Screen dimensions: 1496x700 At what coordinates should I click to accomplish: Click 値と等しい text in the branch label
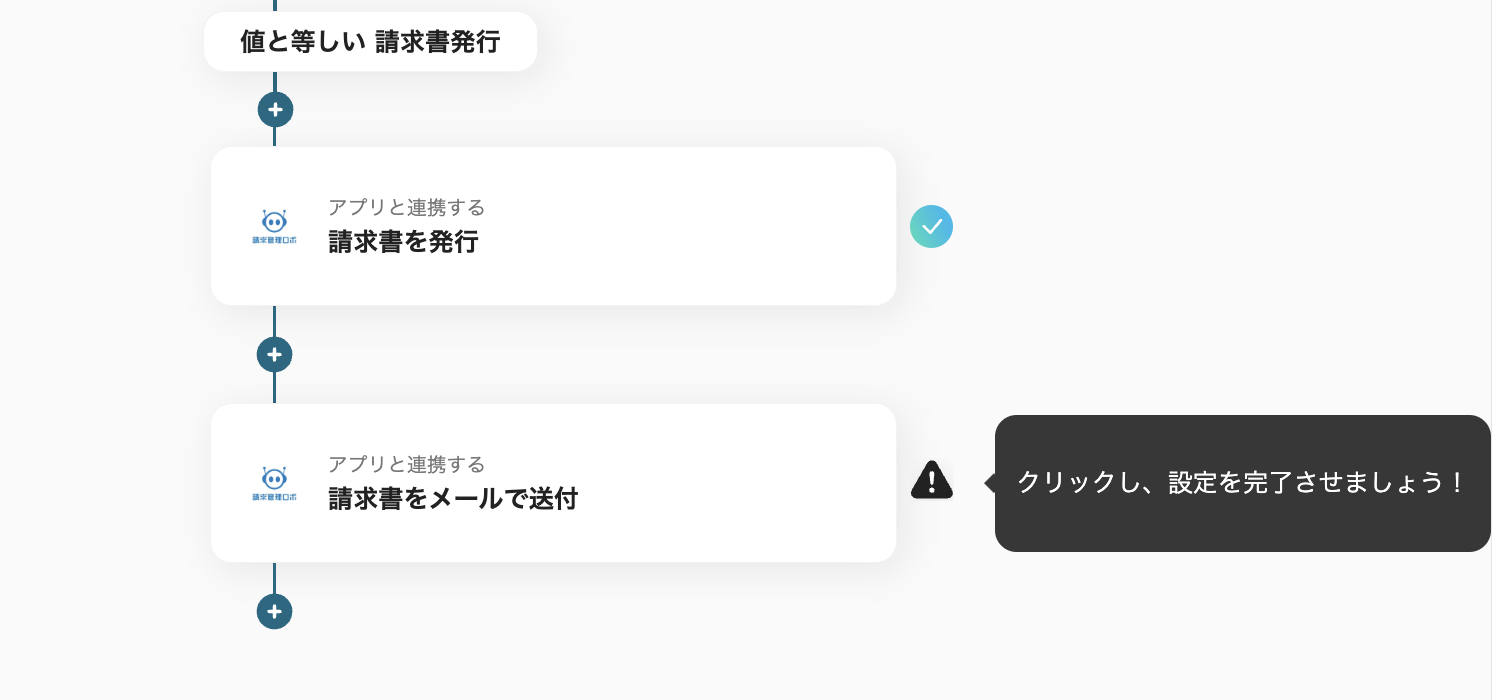pos(303,42)
